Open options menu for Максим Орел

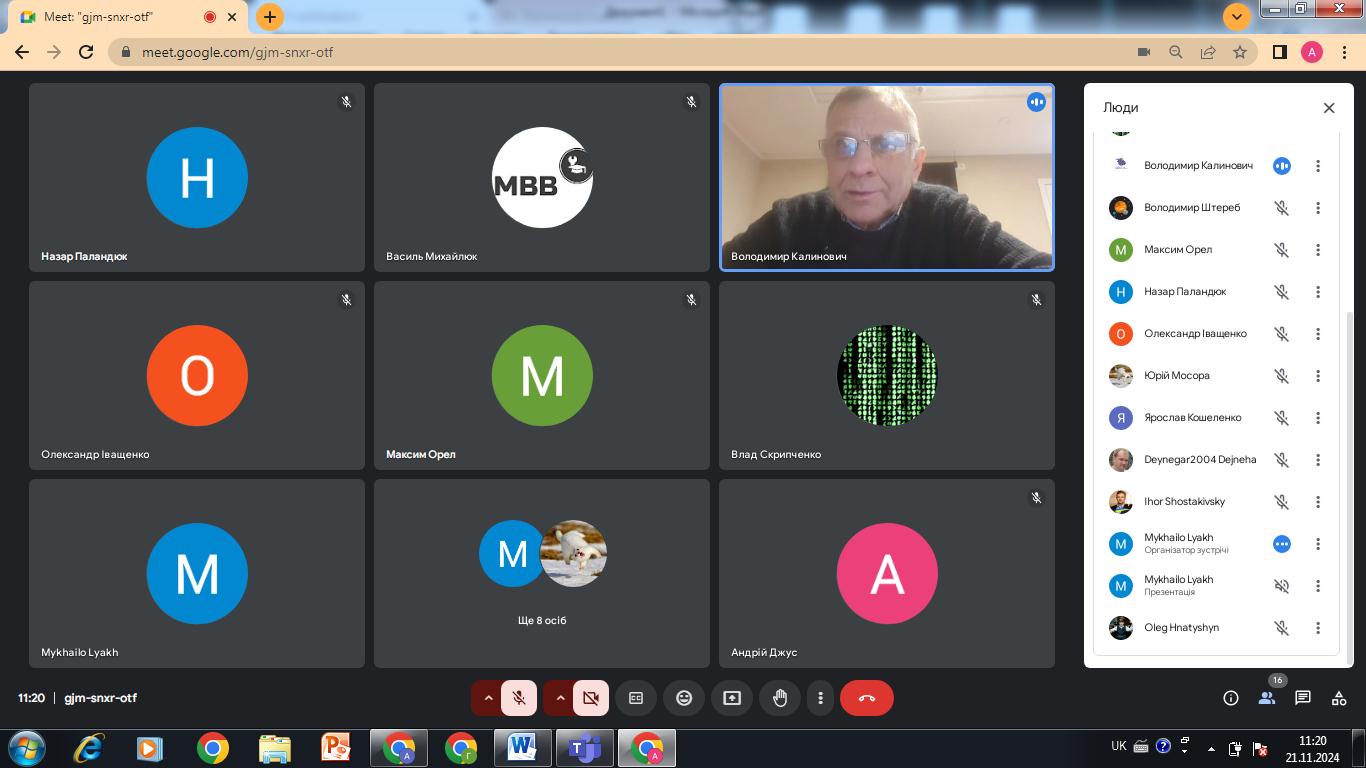1318,250
